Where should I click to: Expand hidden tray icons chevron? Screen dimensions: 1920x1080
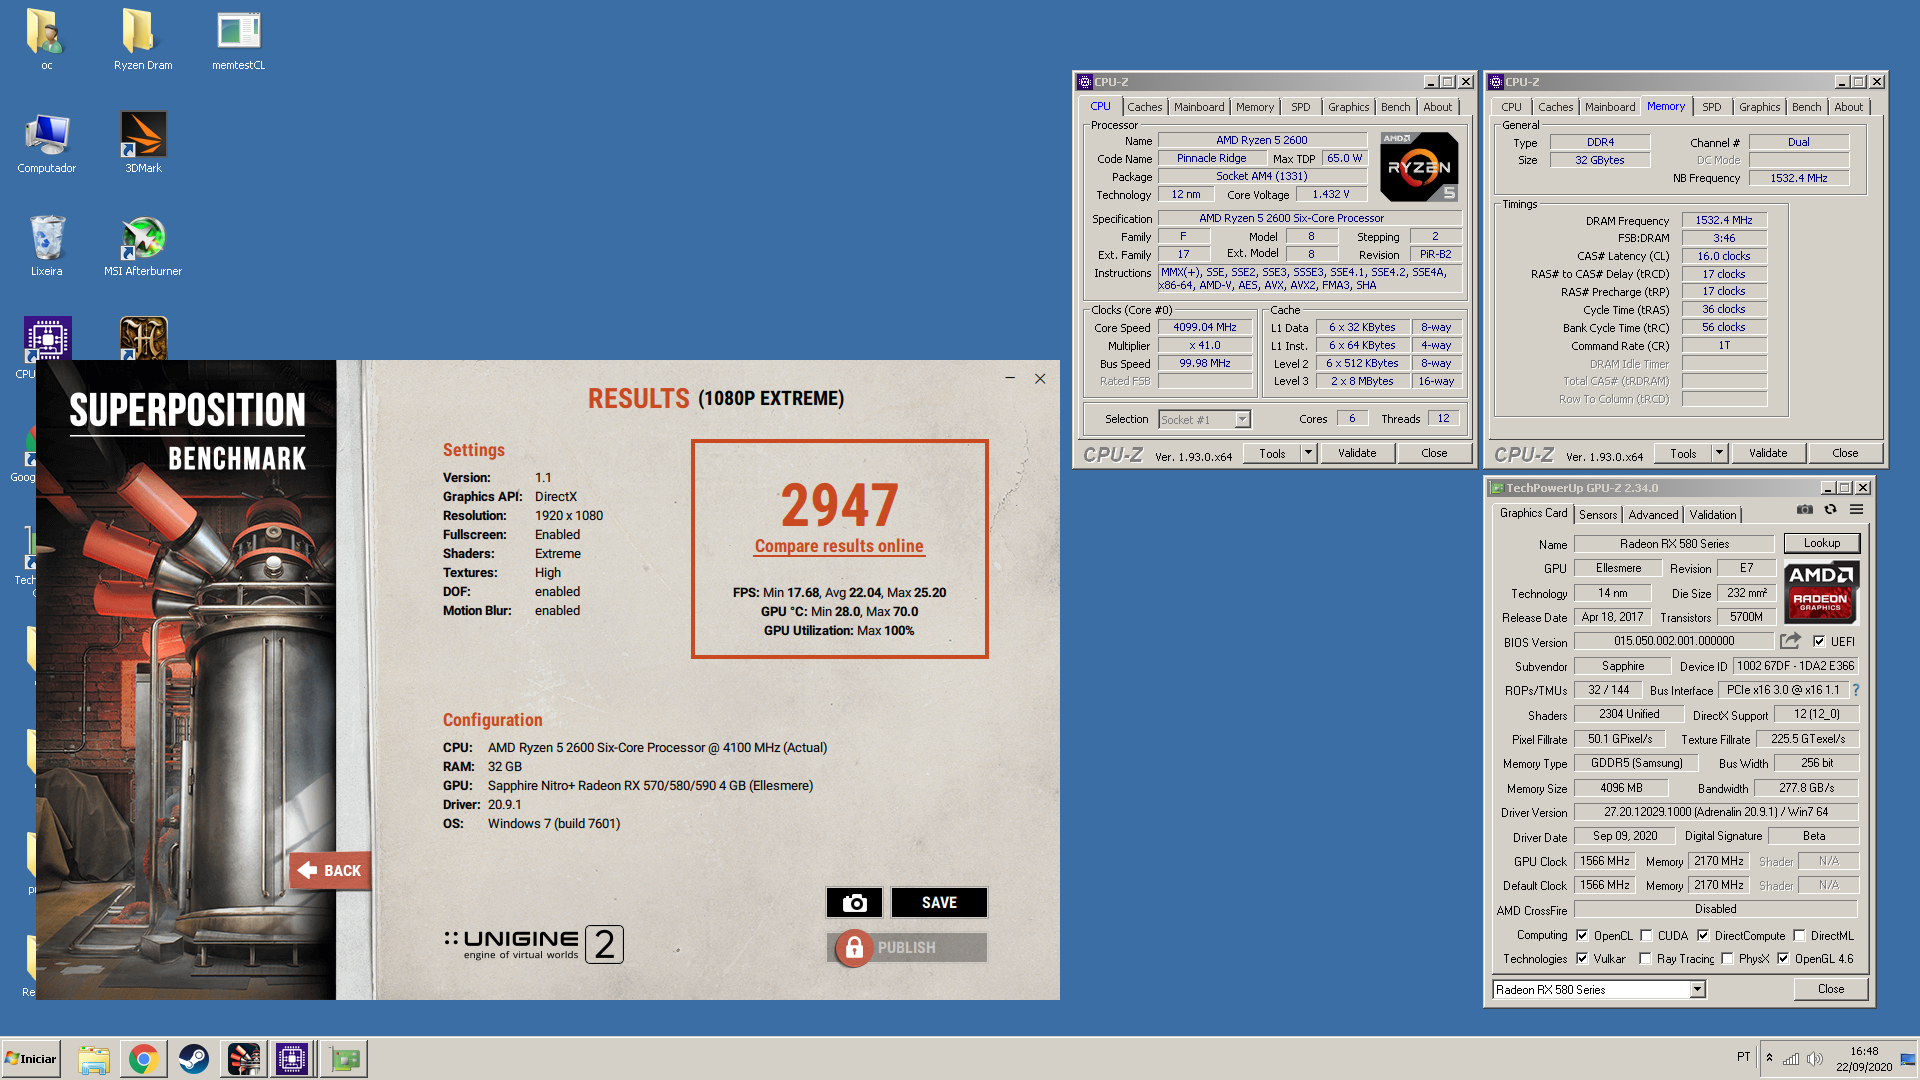(x=1769, y=1058)
